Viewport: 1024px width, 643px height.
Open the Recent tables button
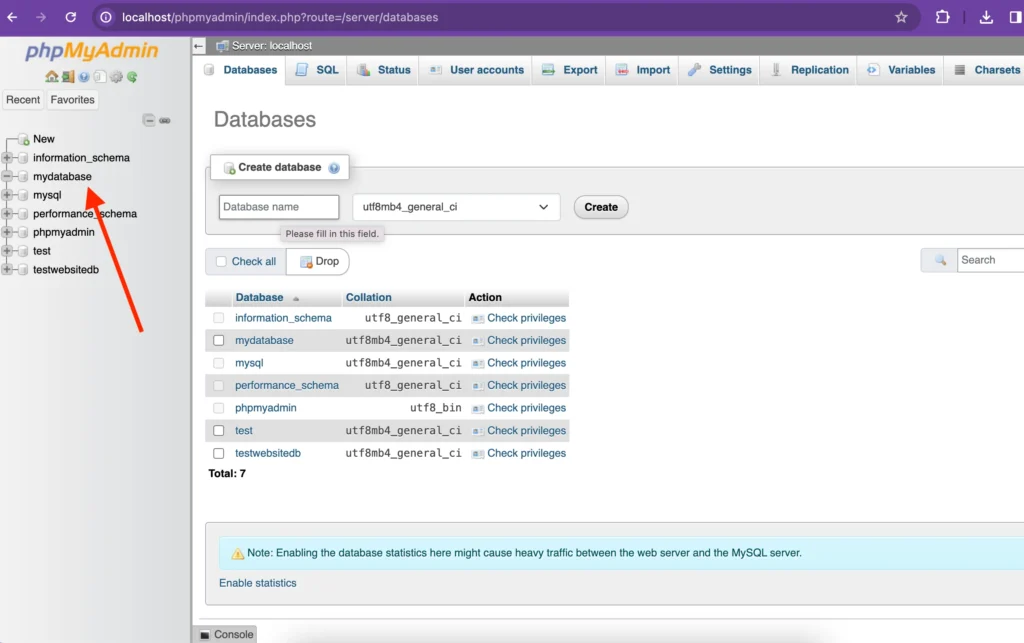pyautogui.click(x=23, y=100)
